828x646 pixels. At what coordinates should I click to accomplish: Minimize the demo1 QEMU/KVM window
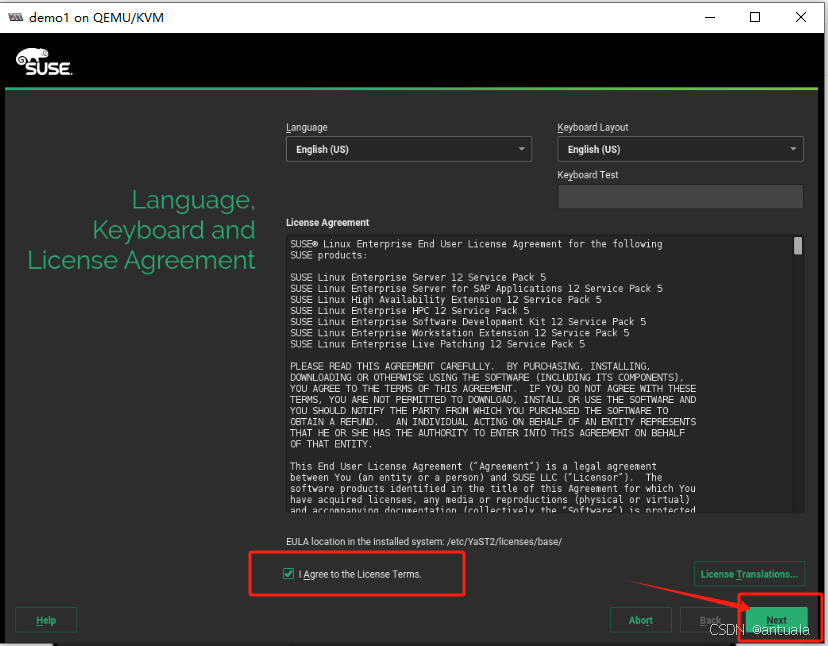pyautogui.click(x=710, y=17)
